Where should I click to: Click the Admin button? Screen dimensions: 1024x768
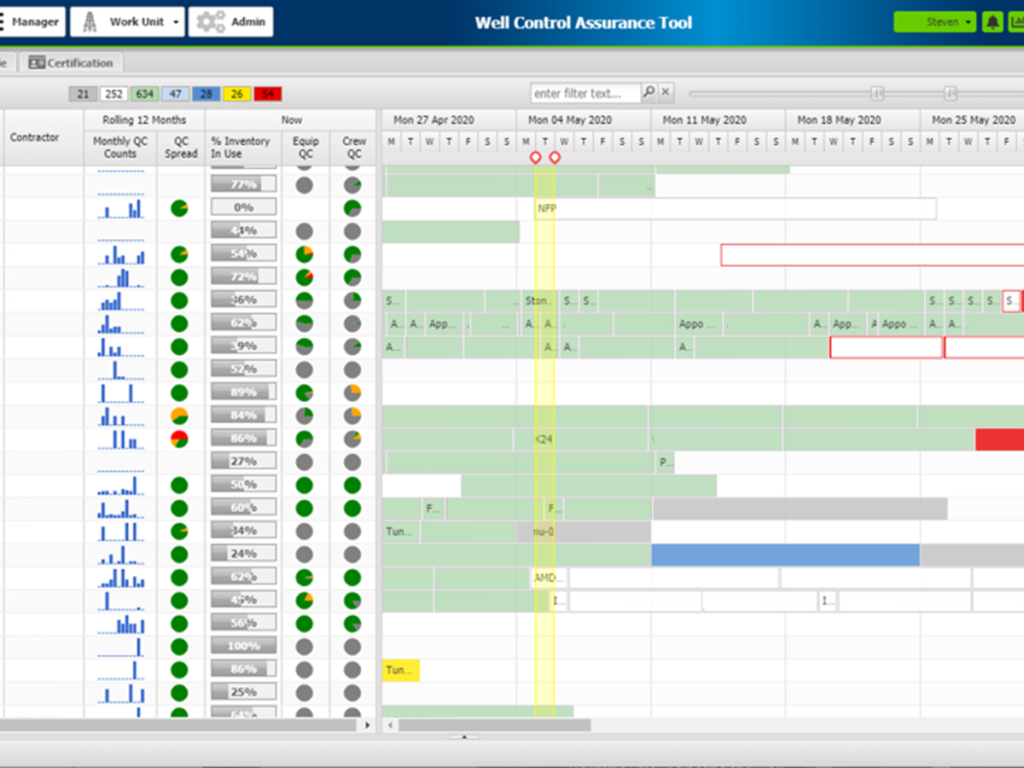coord(231,22)
